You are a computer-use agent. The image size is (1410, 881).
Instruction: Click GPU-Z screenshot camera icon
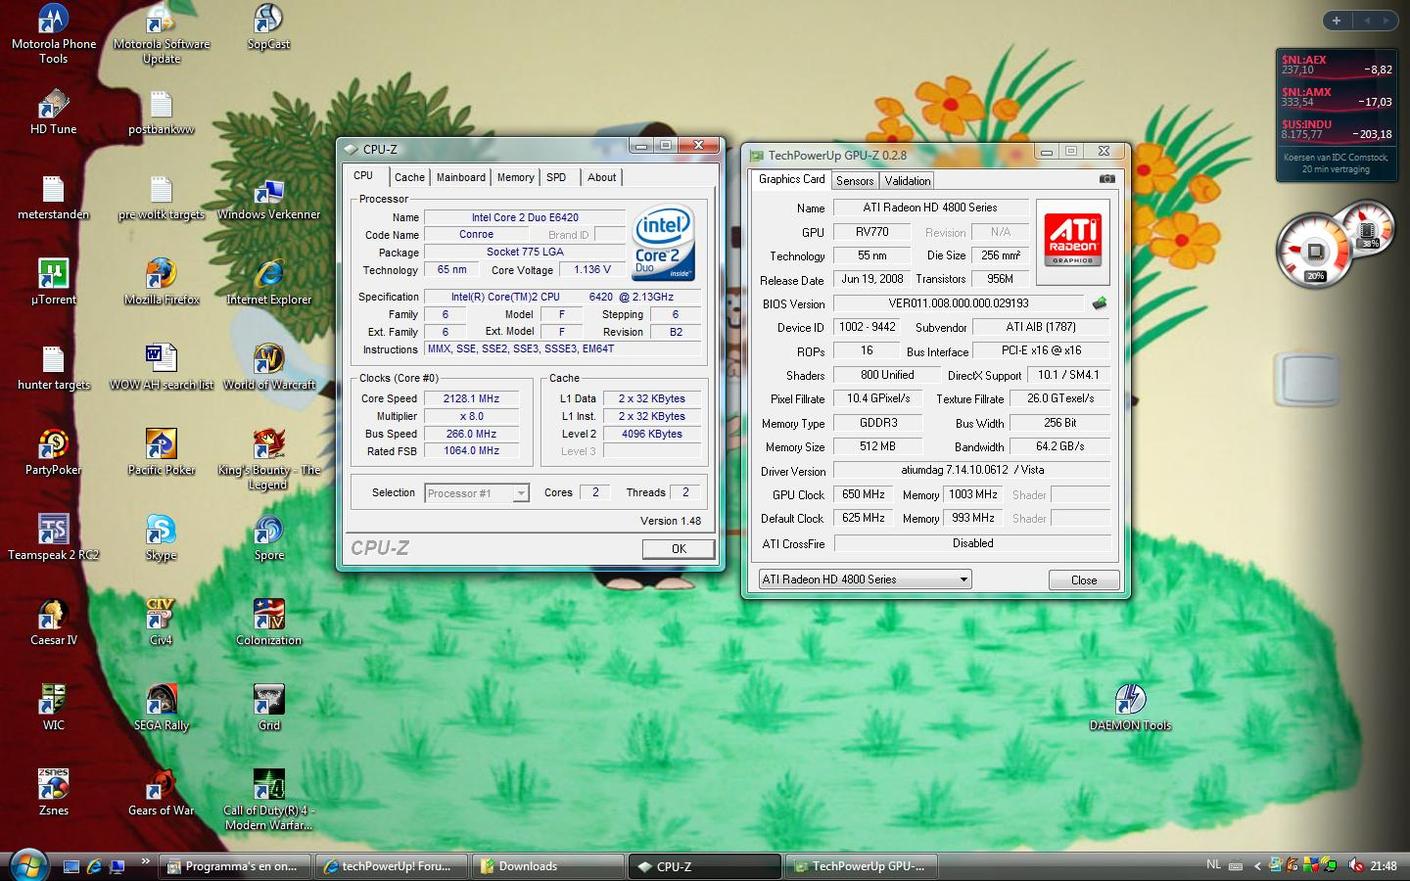(x=1107, y=179)
